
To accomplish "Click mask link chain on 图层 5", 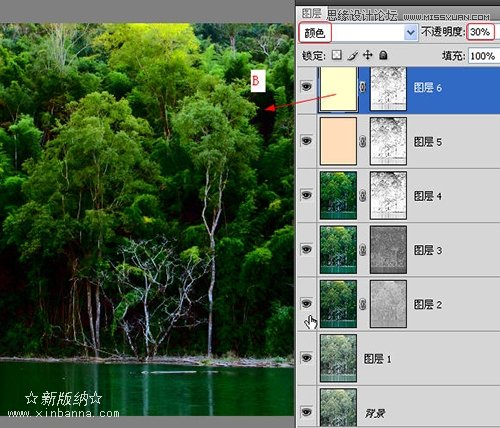I will point(363,141).
